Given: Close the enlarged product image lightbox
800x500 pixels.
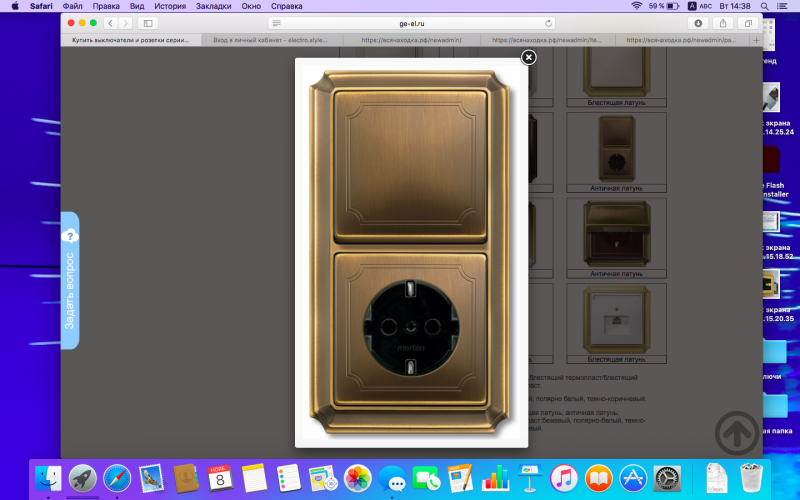Looking at the screenshot, I should pos(529,57).
